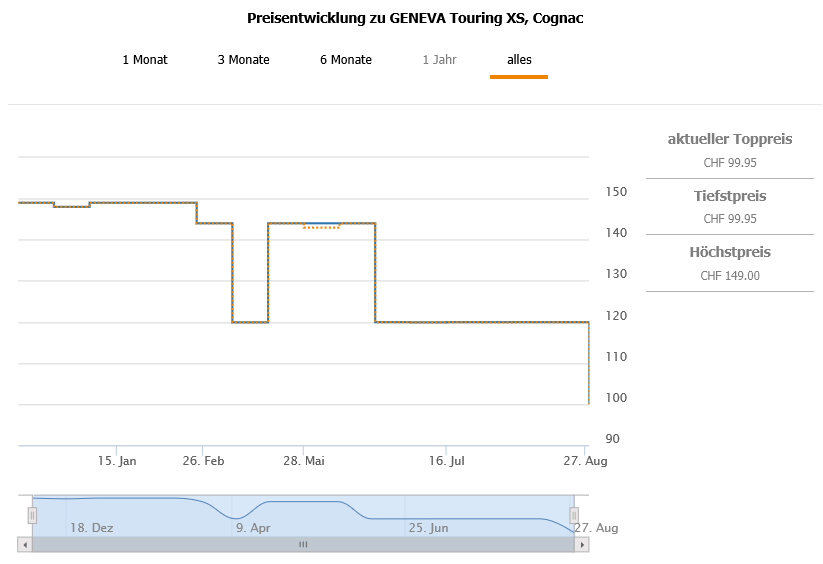Click the Höchstpreis label

(x=730, y=252)
